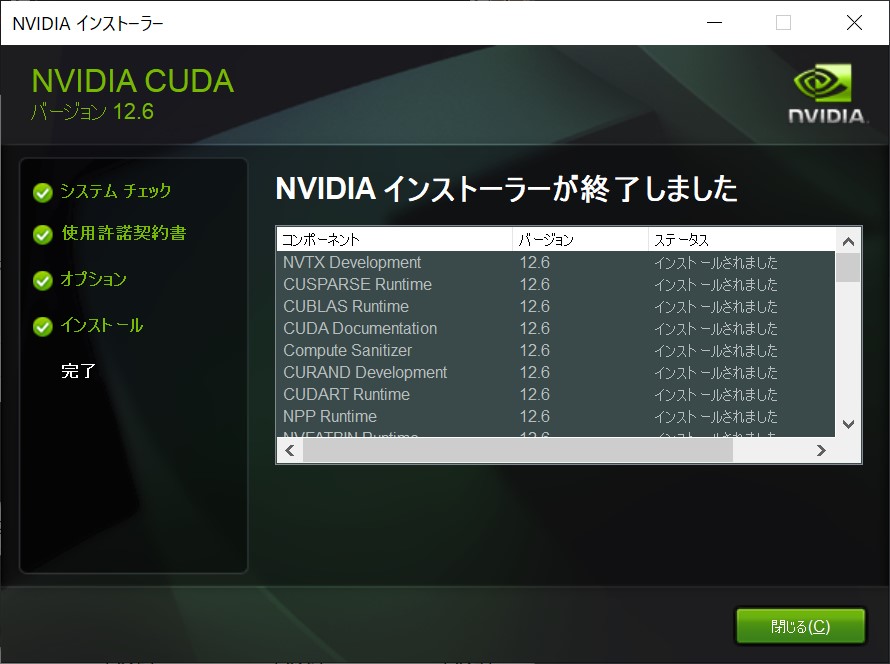This screenshot has height=664, width=890.
Task: Click the horizontal scrollbar thumb
Action: coord(518,451)
